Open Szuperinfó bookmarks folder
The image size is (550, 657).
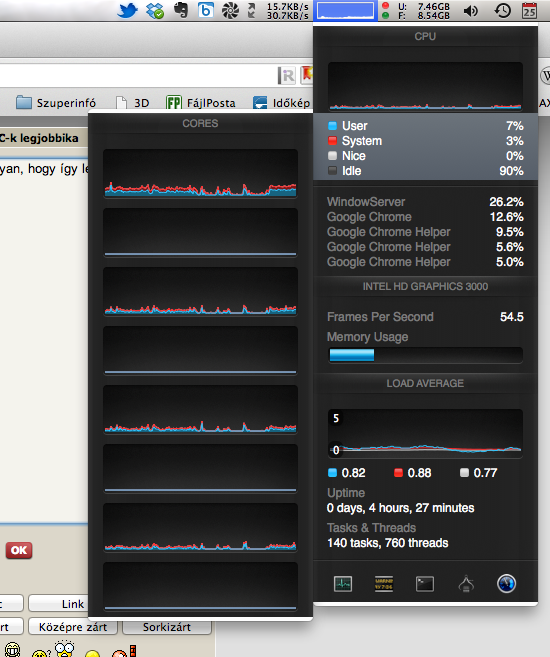pos(56,103)
